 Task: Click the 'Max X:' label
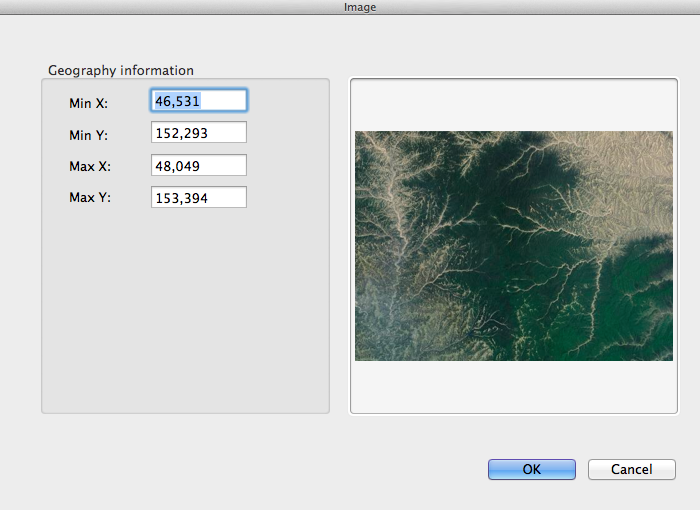[90, 167]
